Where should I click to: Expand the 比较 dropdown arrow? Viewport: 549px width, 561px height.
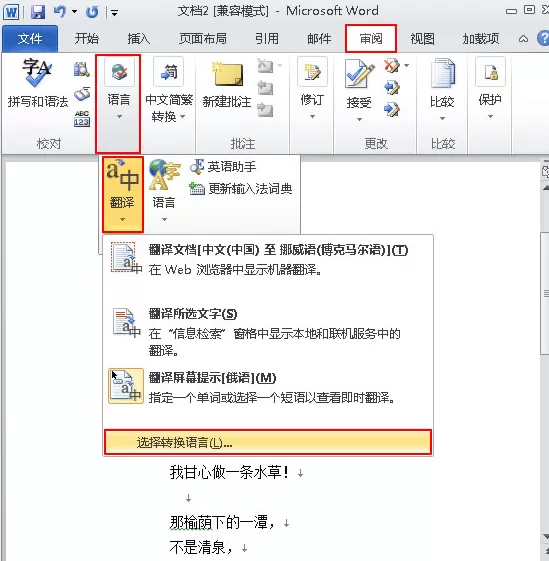pyautogui.click(x=442, y=118)
